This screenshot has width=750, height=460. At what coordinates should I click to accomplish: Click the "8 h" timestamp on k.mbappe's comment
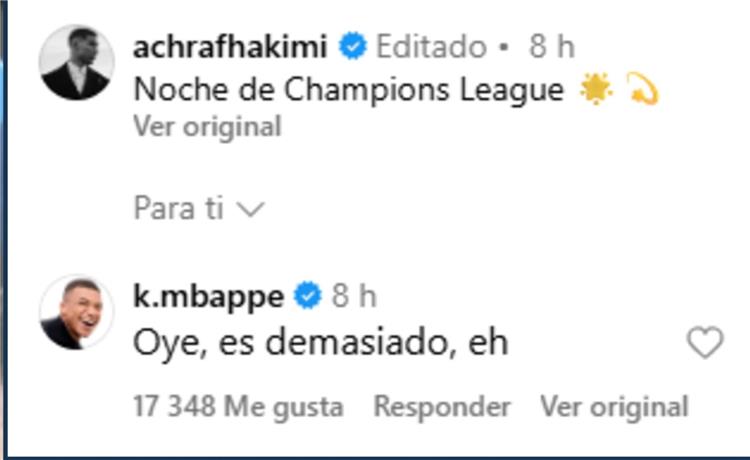(354, 296)
